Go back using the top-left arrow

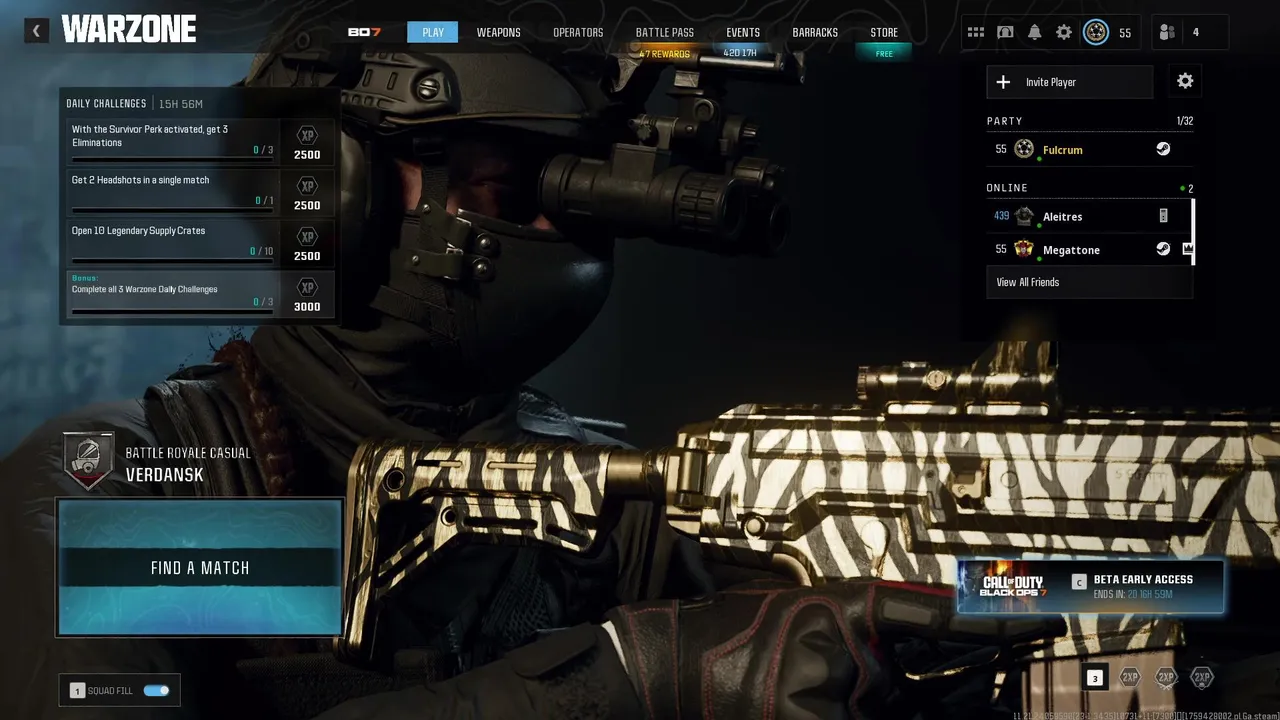37,31
